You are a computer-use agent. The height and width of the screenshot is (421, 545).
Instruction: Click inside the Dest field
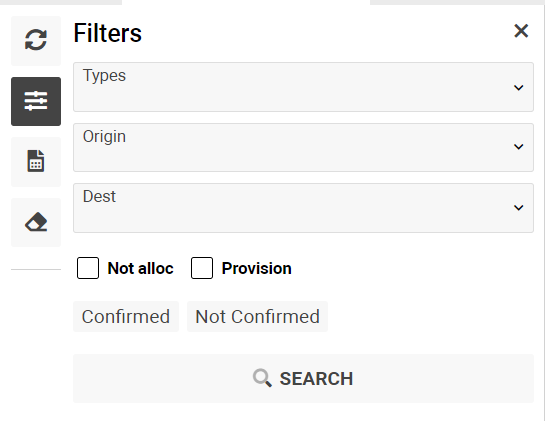pos(303,208)
